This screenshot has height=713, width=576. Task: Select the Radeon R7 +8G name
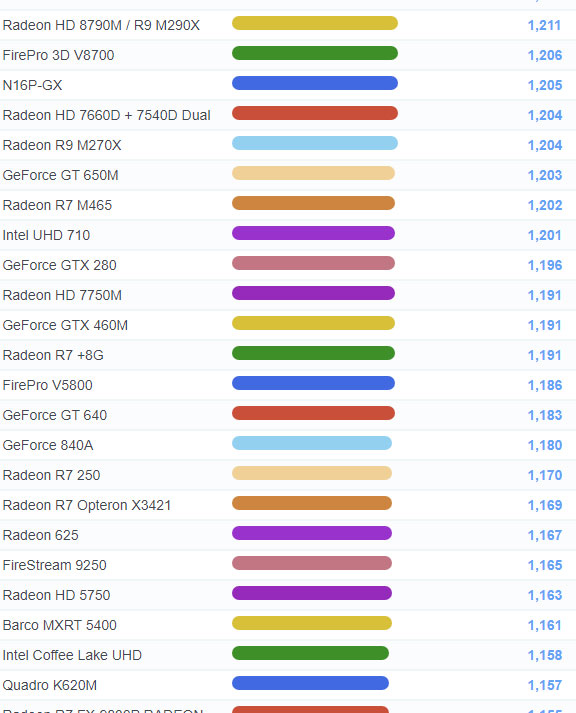click(53, 355)
